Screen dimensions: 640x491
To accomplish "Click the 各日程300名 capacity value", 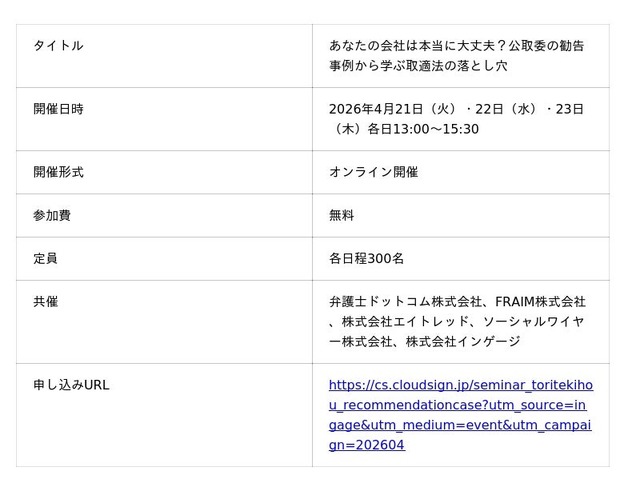I will coord(366,258).
